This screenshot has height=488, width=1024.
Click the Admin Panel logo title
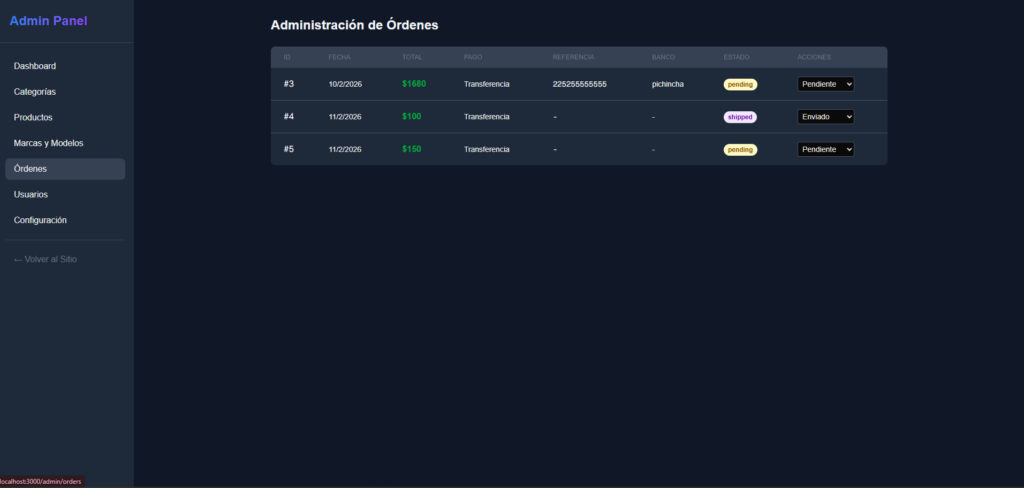click(x=48, y=20)
